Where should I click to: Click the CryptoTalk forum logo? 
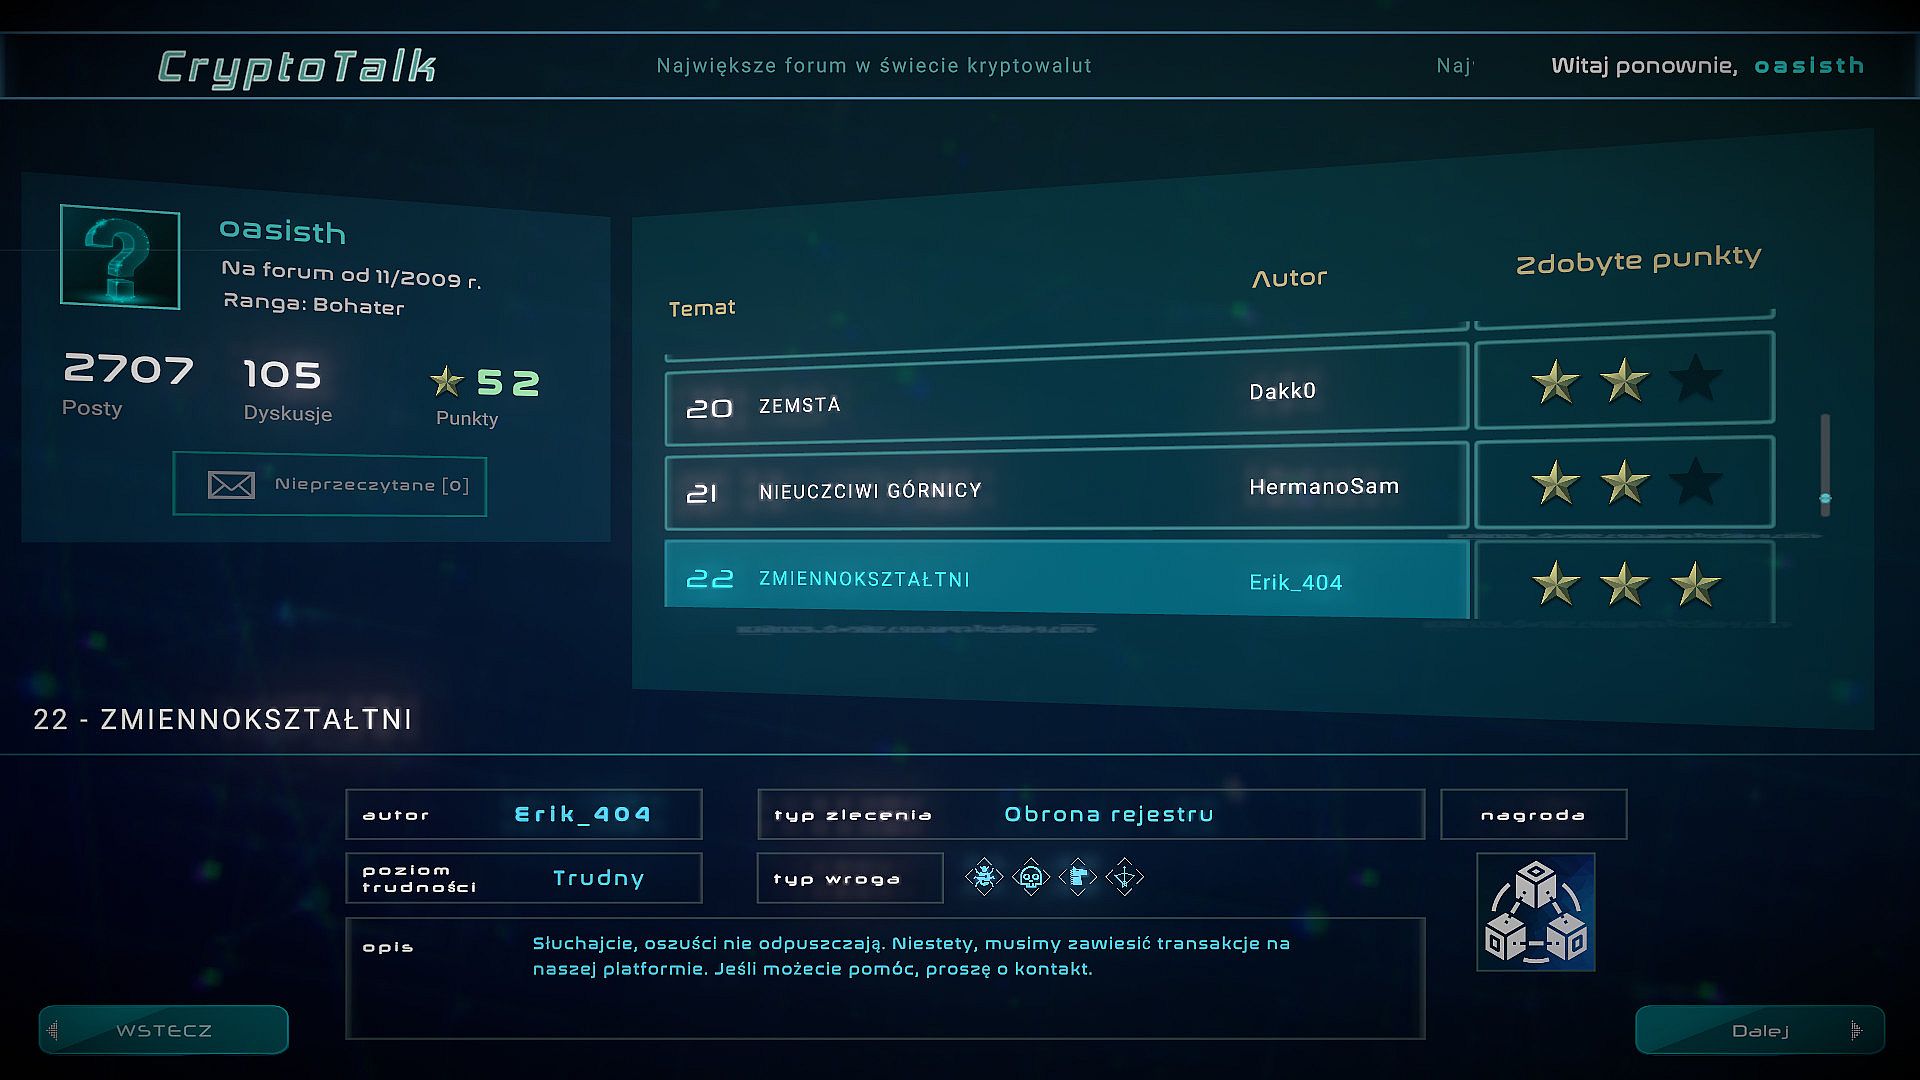[297, 67]
